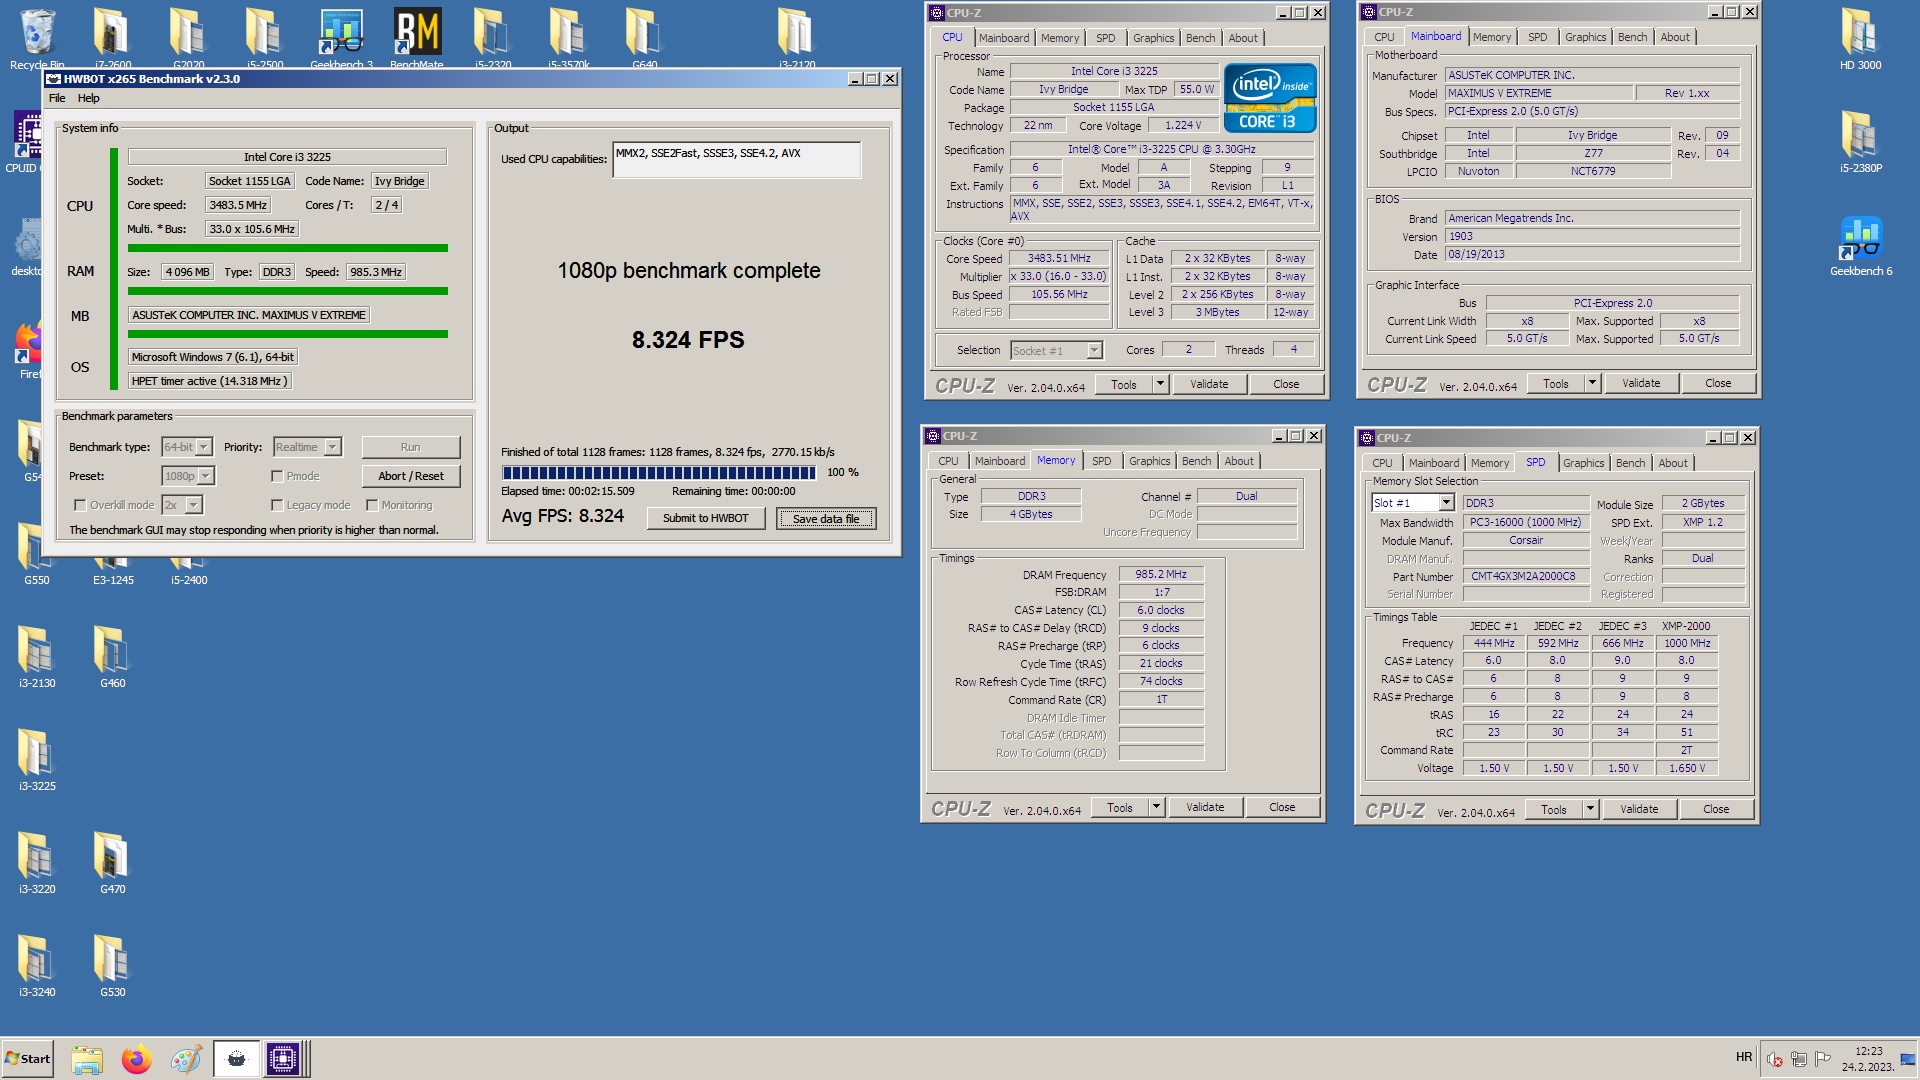Click the Tools button in CPU-Z Memory window
1920x1080 pixels.
1120,807
